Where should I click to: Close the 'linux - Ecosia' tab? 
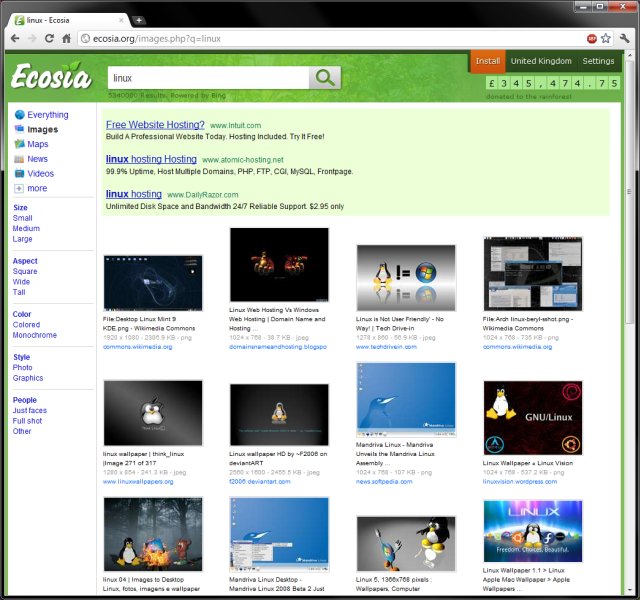point(121,20)
